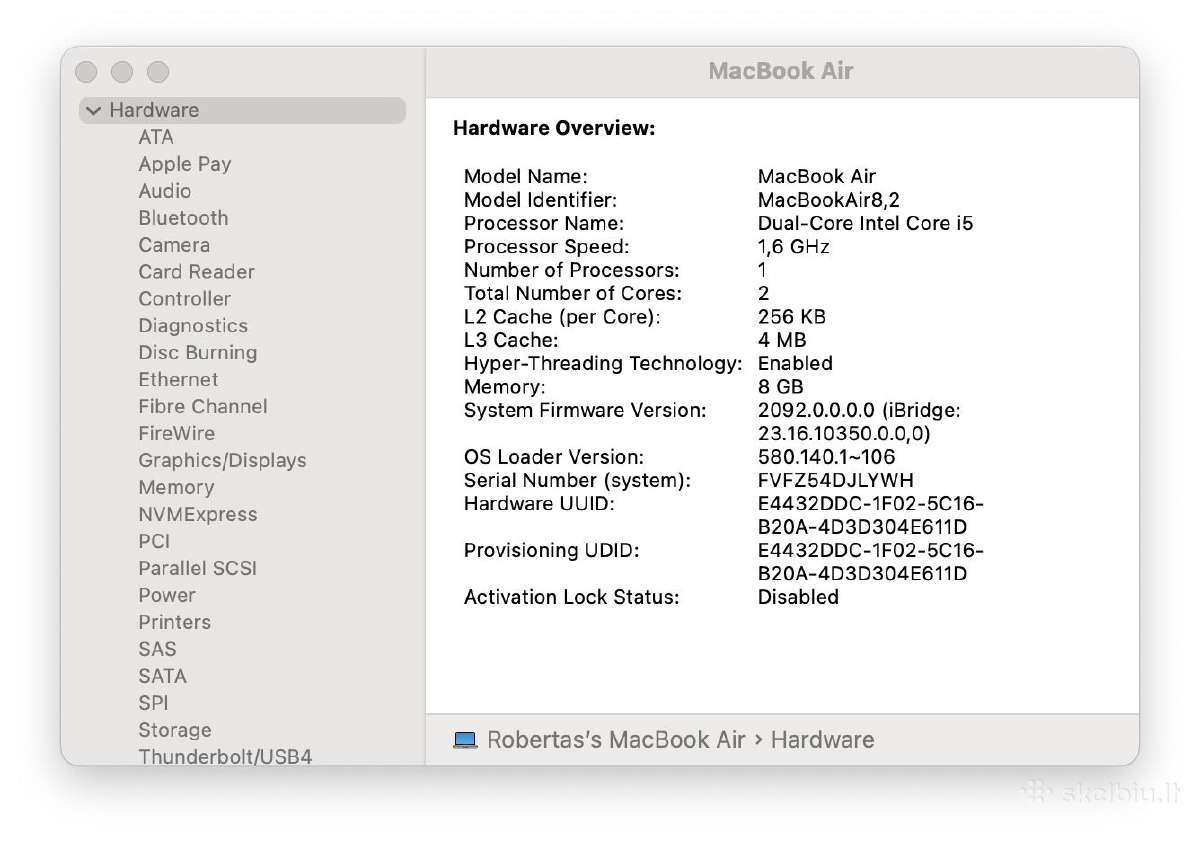
Task: Minimize window using middle title bar button
Action: click(122, 72)
